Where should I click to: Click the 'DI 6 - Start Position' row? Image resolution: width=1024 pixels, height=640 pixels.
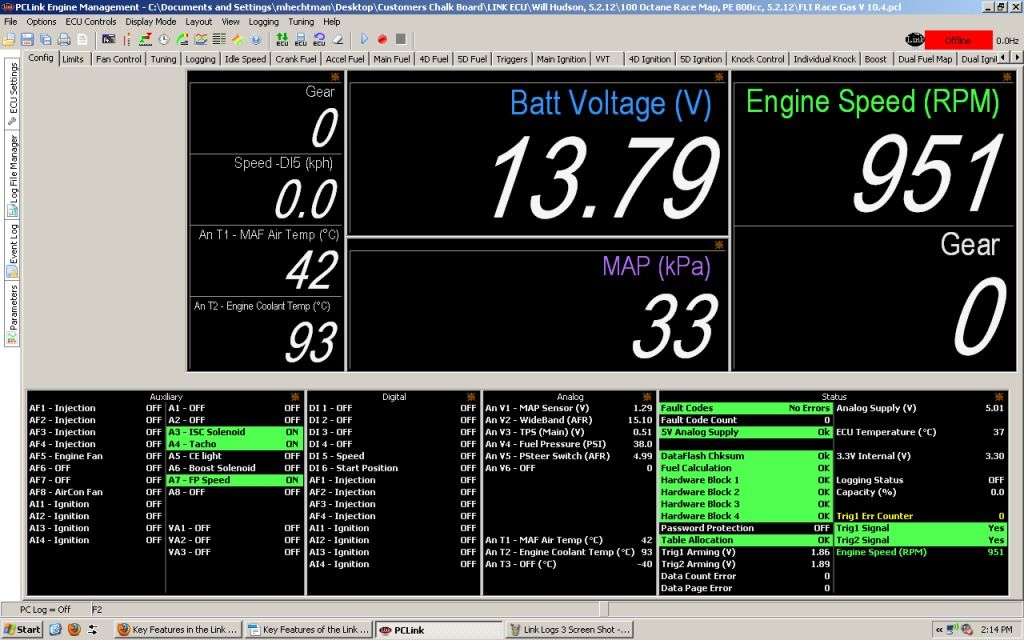[392, 468]
